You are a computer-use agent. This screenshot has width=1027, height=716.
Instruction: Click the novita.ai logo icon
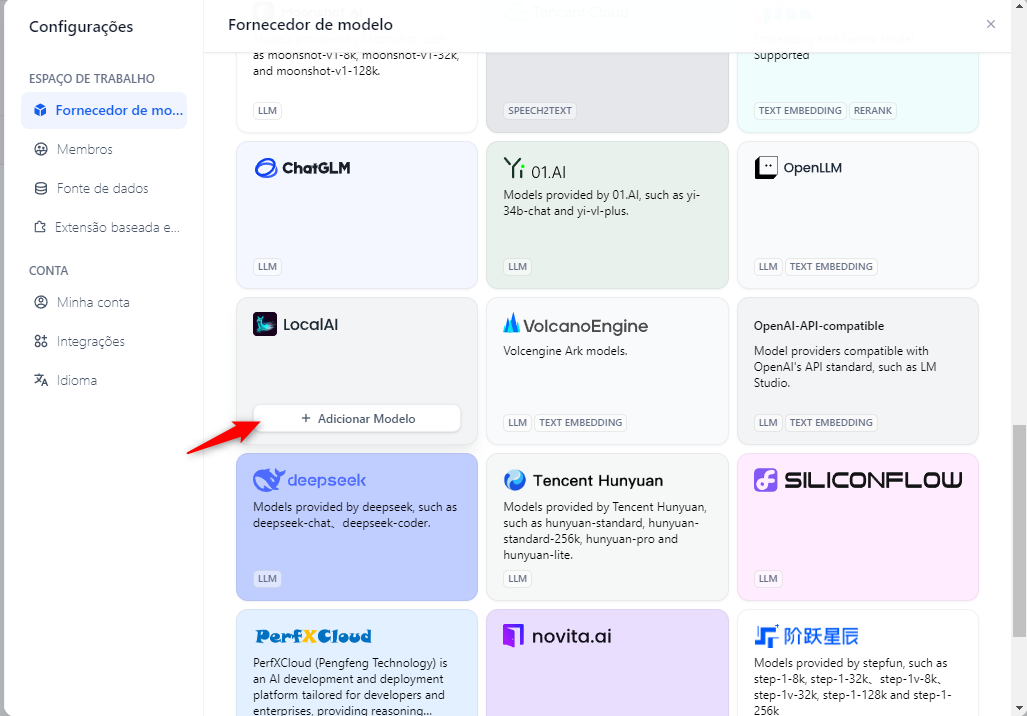[x=514, y=635]
